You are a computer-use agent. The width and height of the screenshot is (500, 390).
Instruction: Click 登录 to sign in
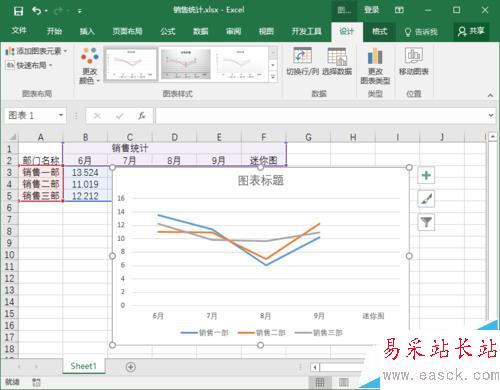point(371,10)
